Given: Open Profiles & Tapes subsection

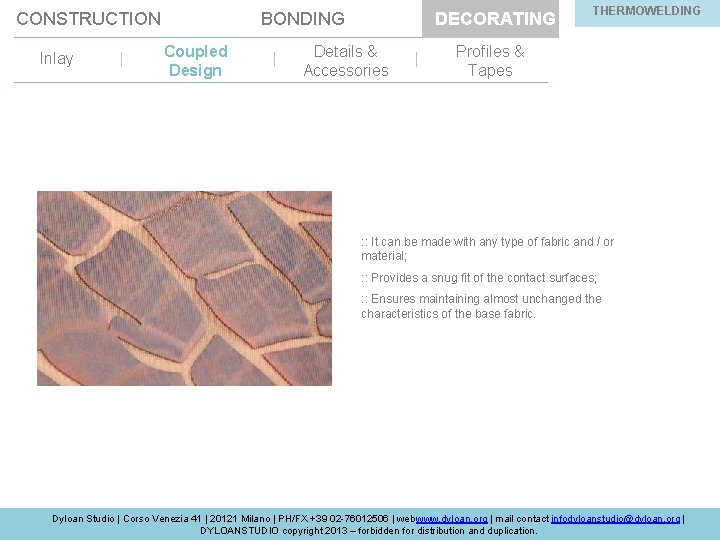Looking at the screenshot, I should click(x=490, y=61).
